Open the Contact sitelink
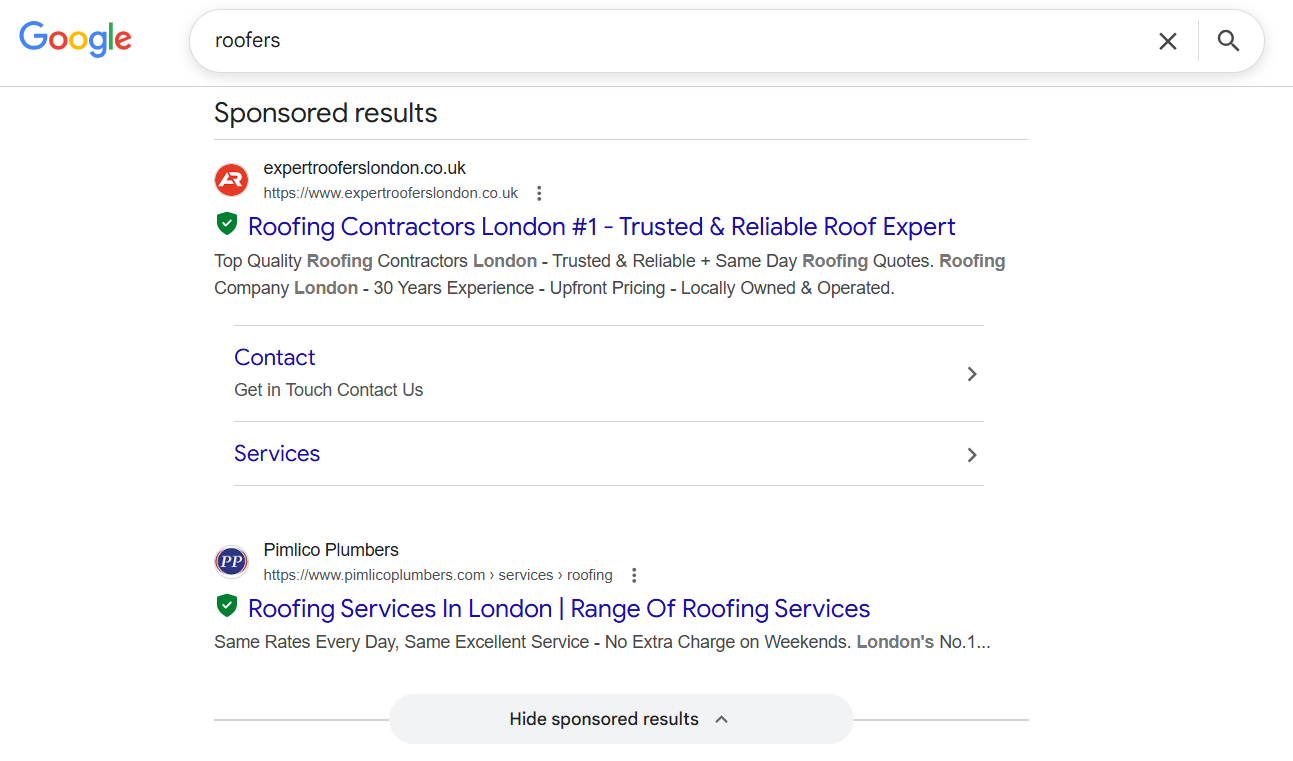Image resolution: width=1293 pixels, height=761 pixels. point(274,357)
